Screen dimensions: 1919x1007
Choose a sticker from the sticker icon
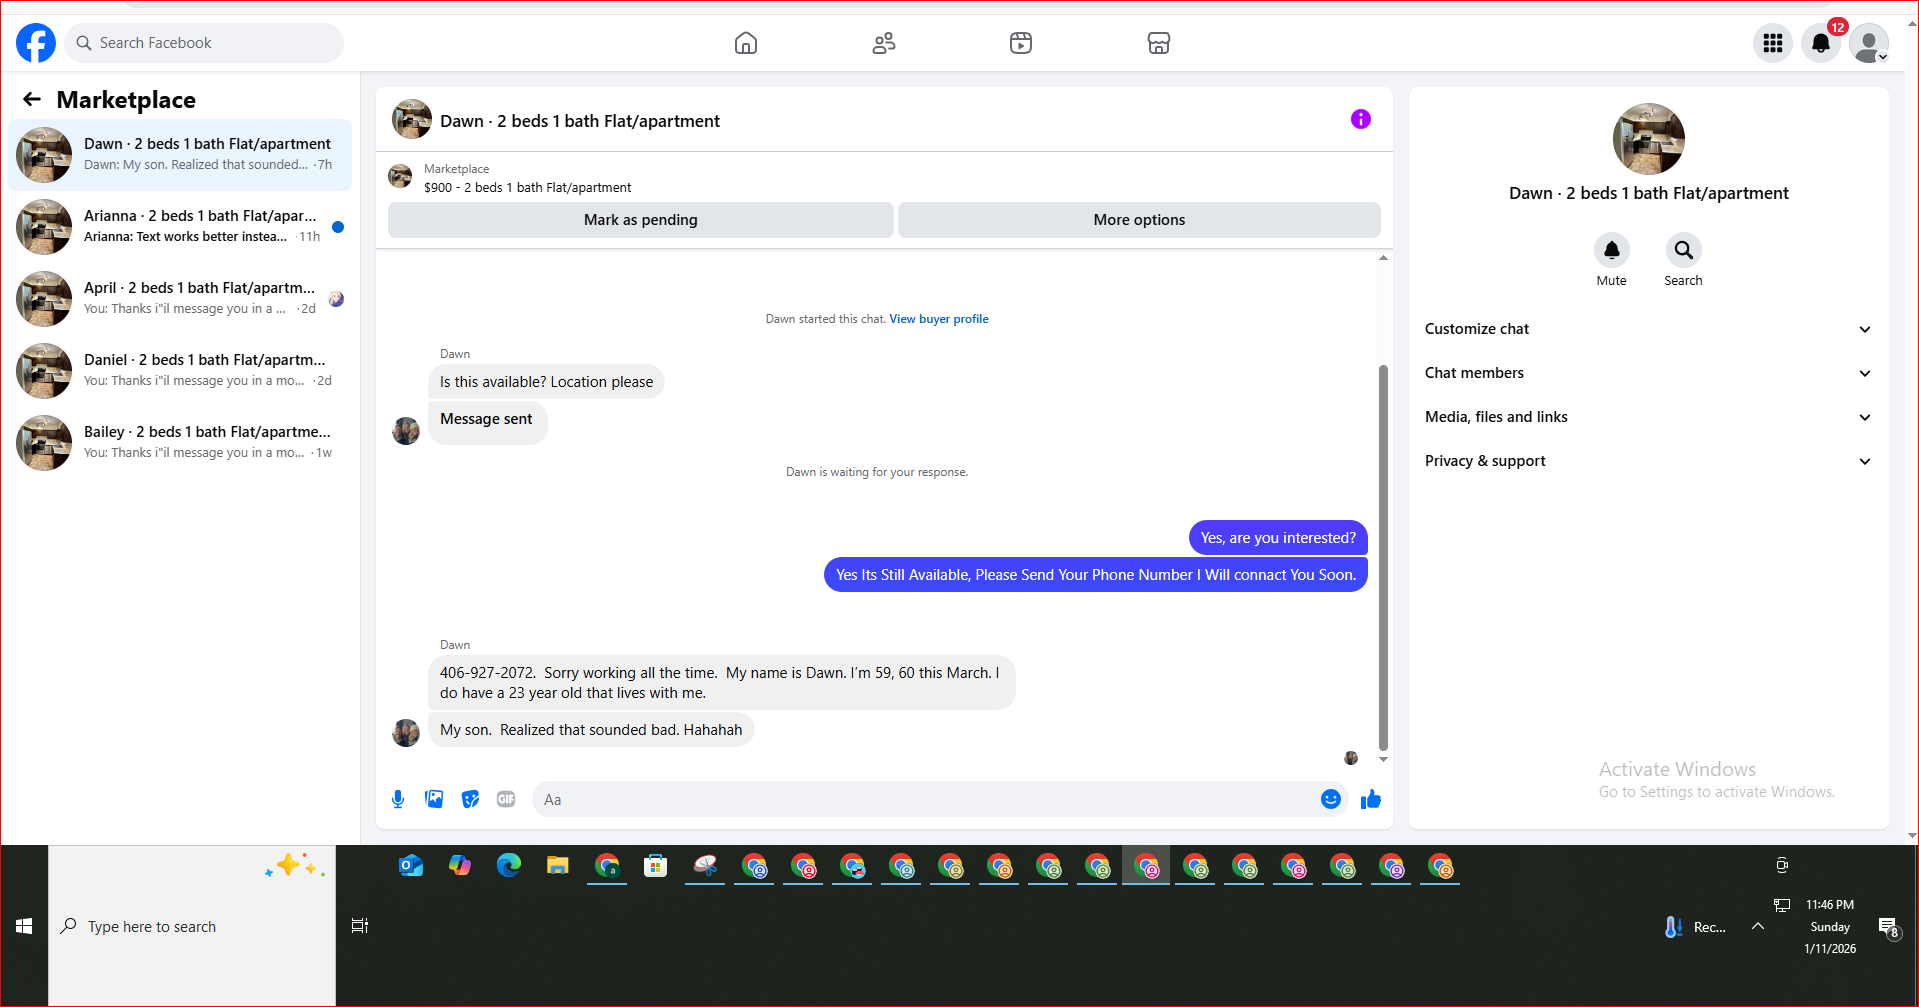470,799
